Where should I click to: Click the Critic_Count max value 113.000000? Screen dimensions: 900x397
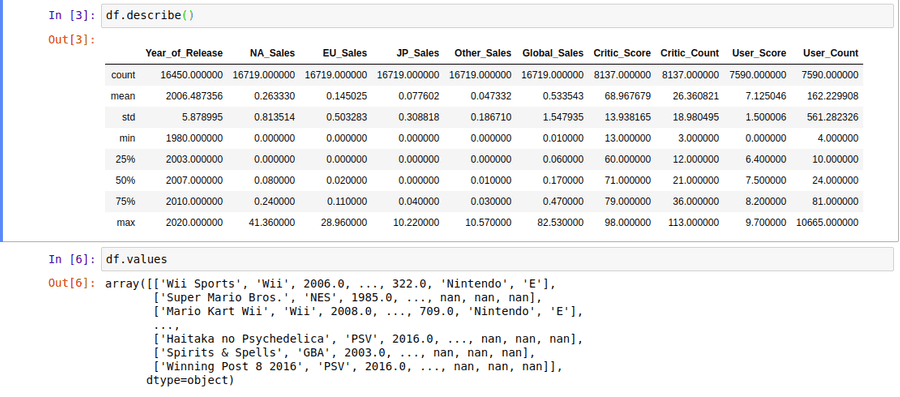693,222
